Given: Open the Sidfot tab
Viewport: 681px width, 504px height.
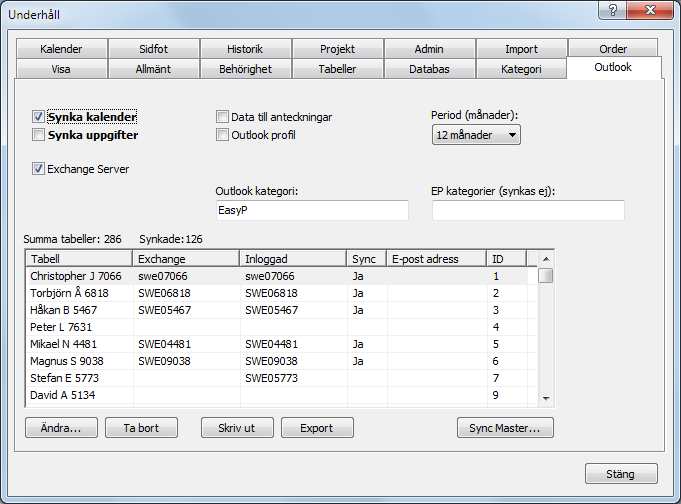Looking at the screenshot, I should (x=153, y=49).
